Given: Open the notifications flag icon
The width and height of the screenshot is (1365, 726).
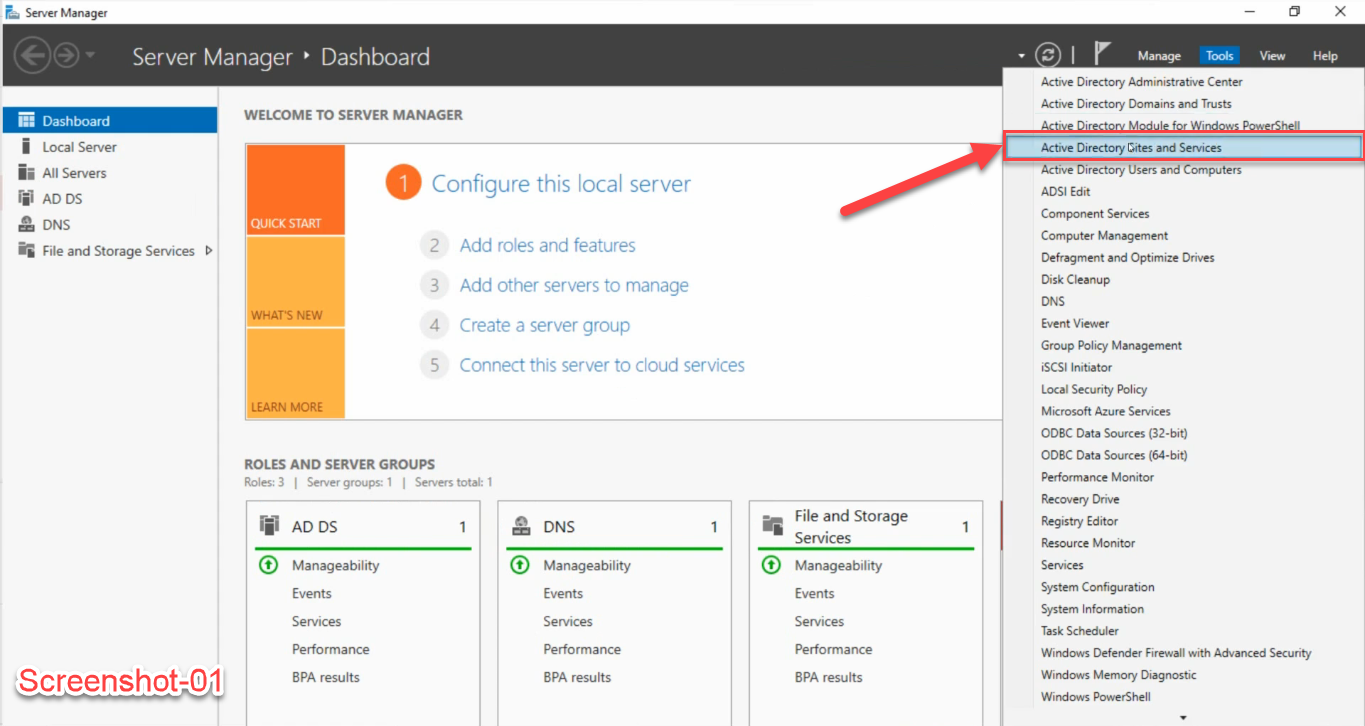Looking at the screenshot, I should coord(1102,53).
